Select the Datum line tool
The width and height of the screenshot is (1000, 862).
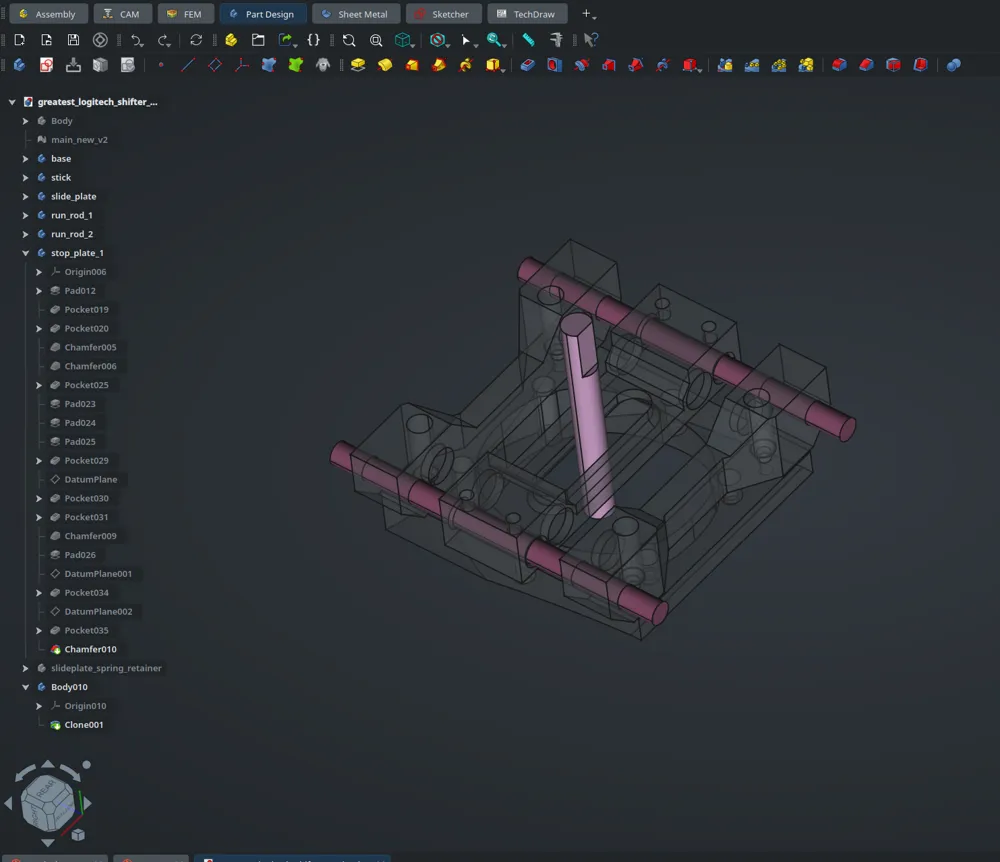pos(188,65)
